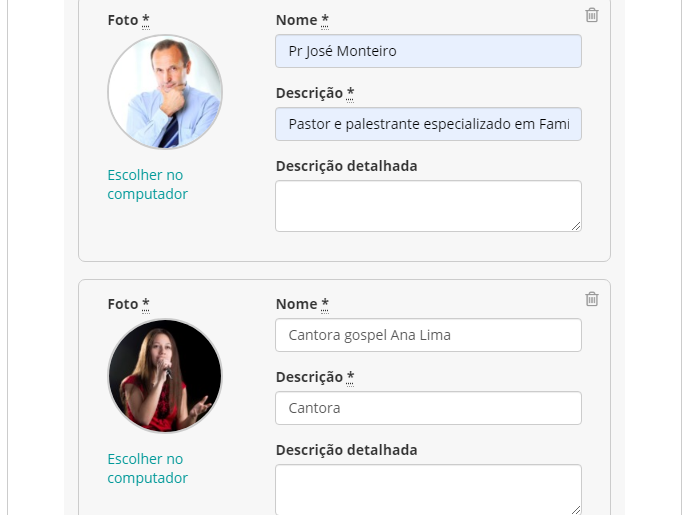Click resize grip on Ana Lima's detailed description
The height and width of the screenshot is (515, 696).
coord(576,510)
